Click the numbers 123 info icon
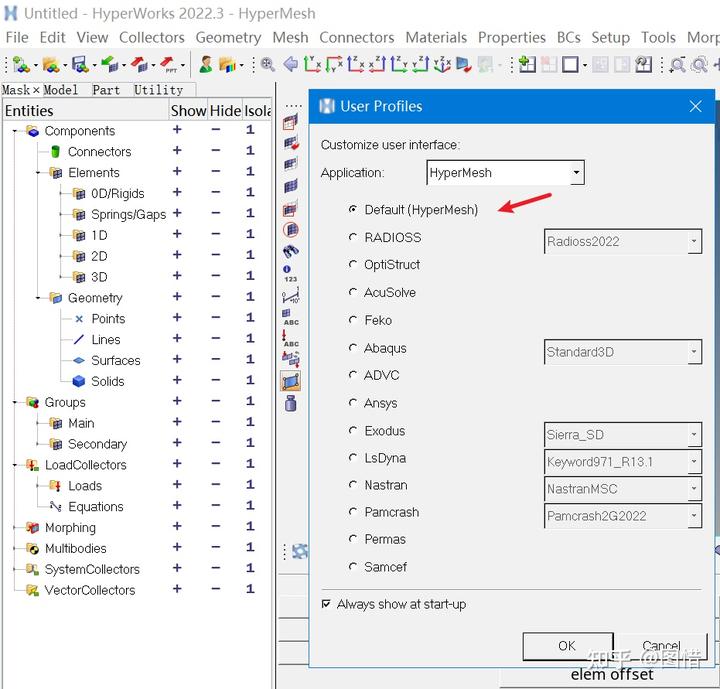 290,274
